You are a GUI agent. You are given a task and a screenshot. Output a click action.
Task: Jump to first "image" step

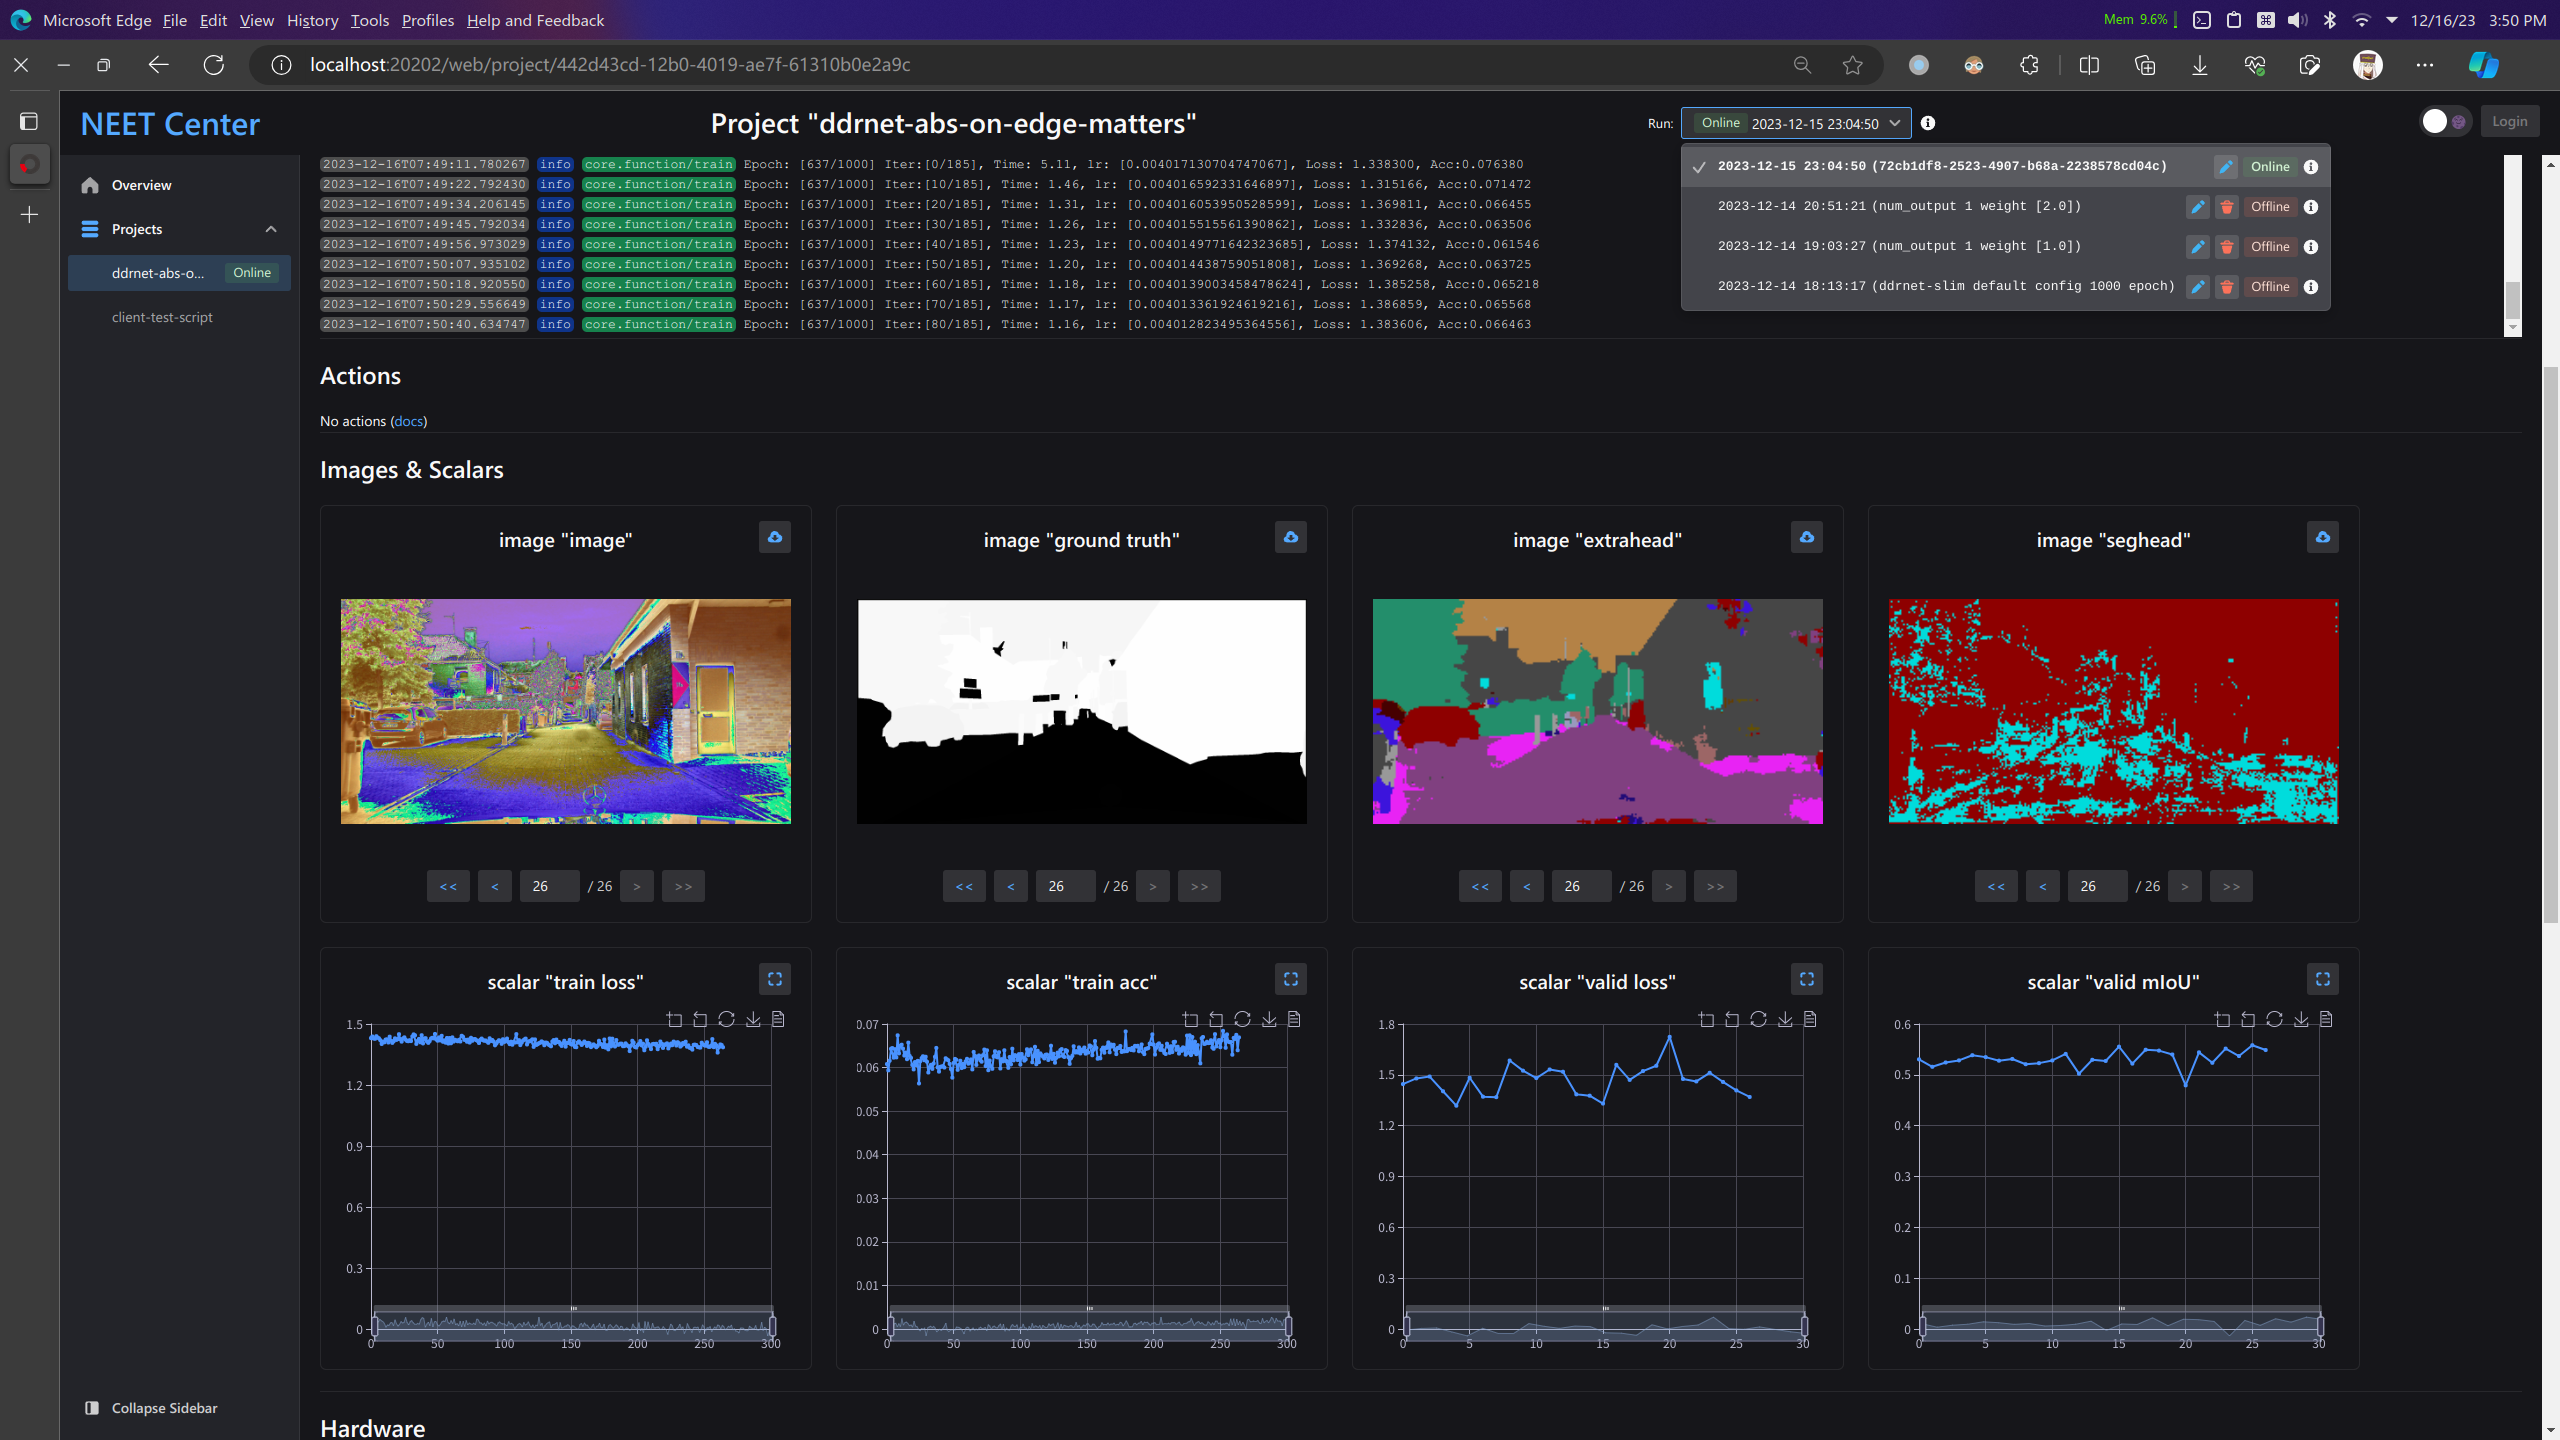(x=448, y=887)
